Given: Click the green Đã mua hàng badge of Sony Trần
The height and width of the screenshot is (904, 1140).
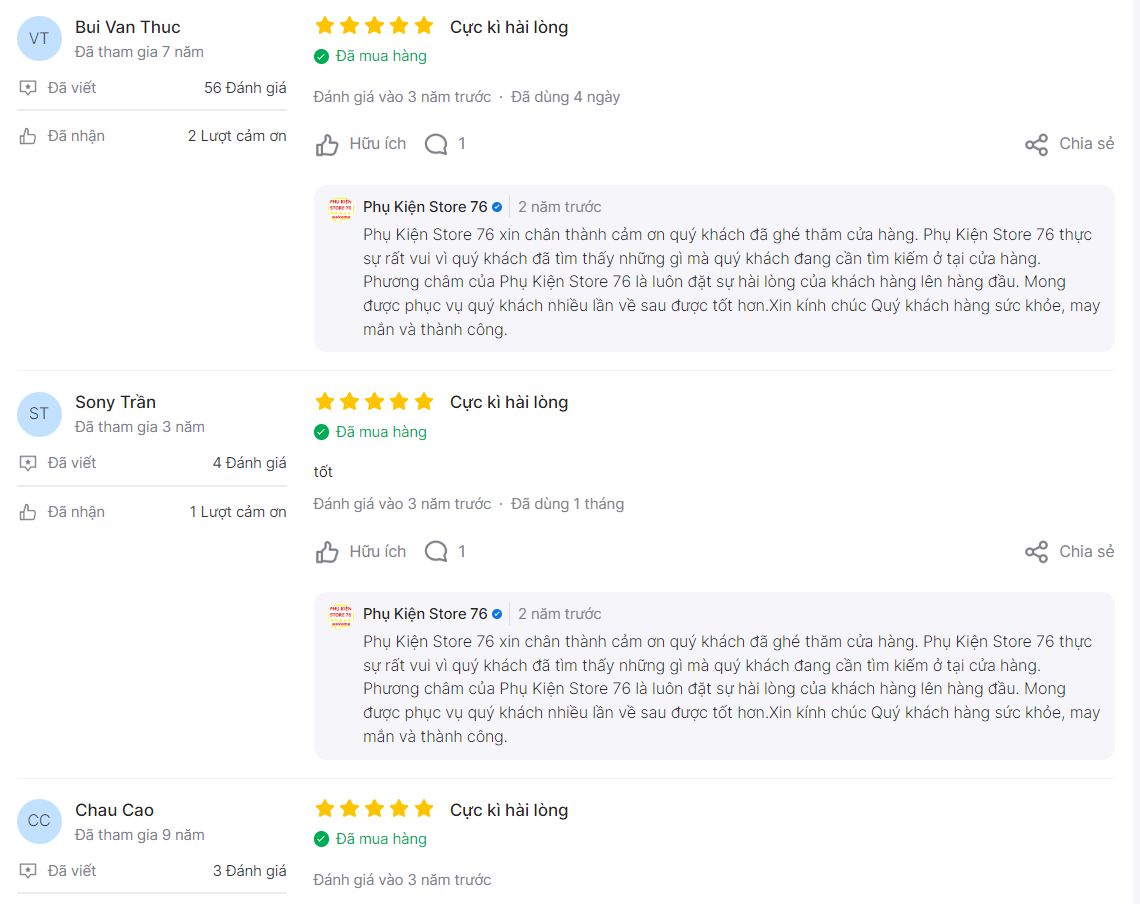Looking at the screenshot, I should (370, 432).
